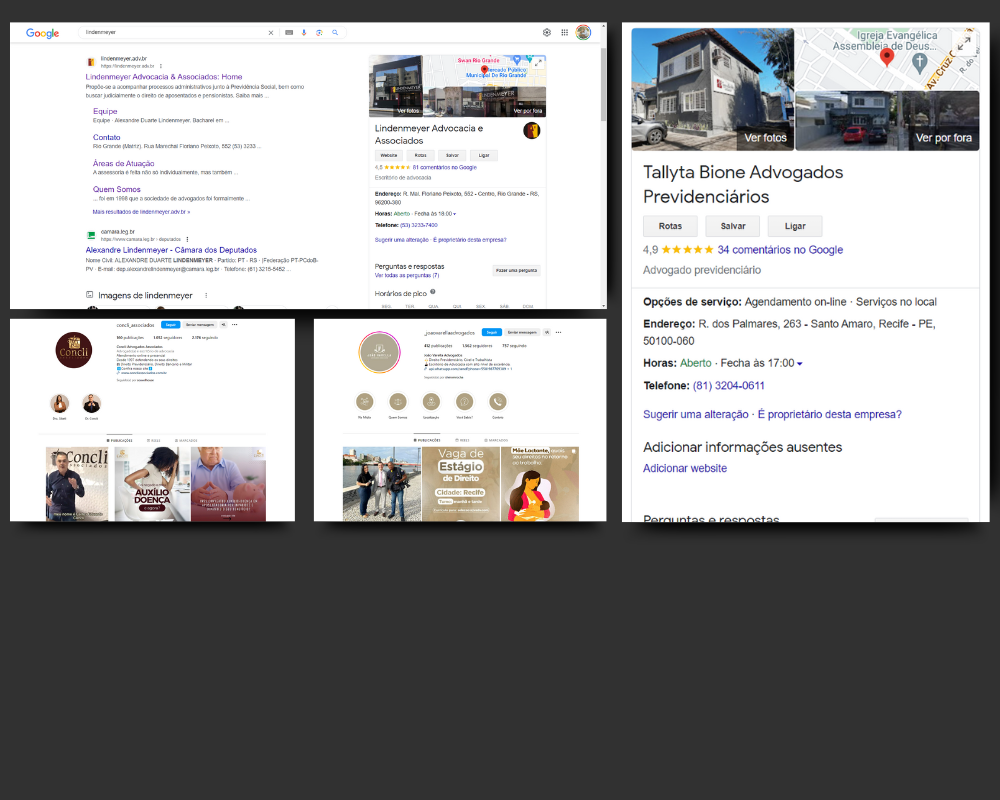Viewport: 1000px width, 800px height.
Task: Open the Mãe Lactante post thumbnail
Action: 540,484
